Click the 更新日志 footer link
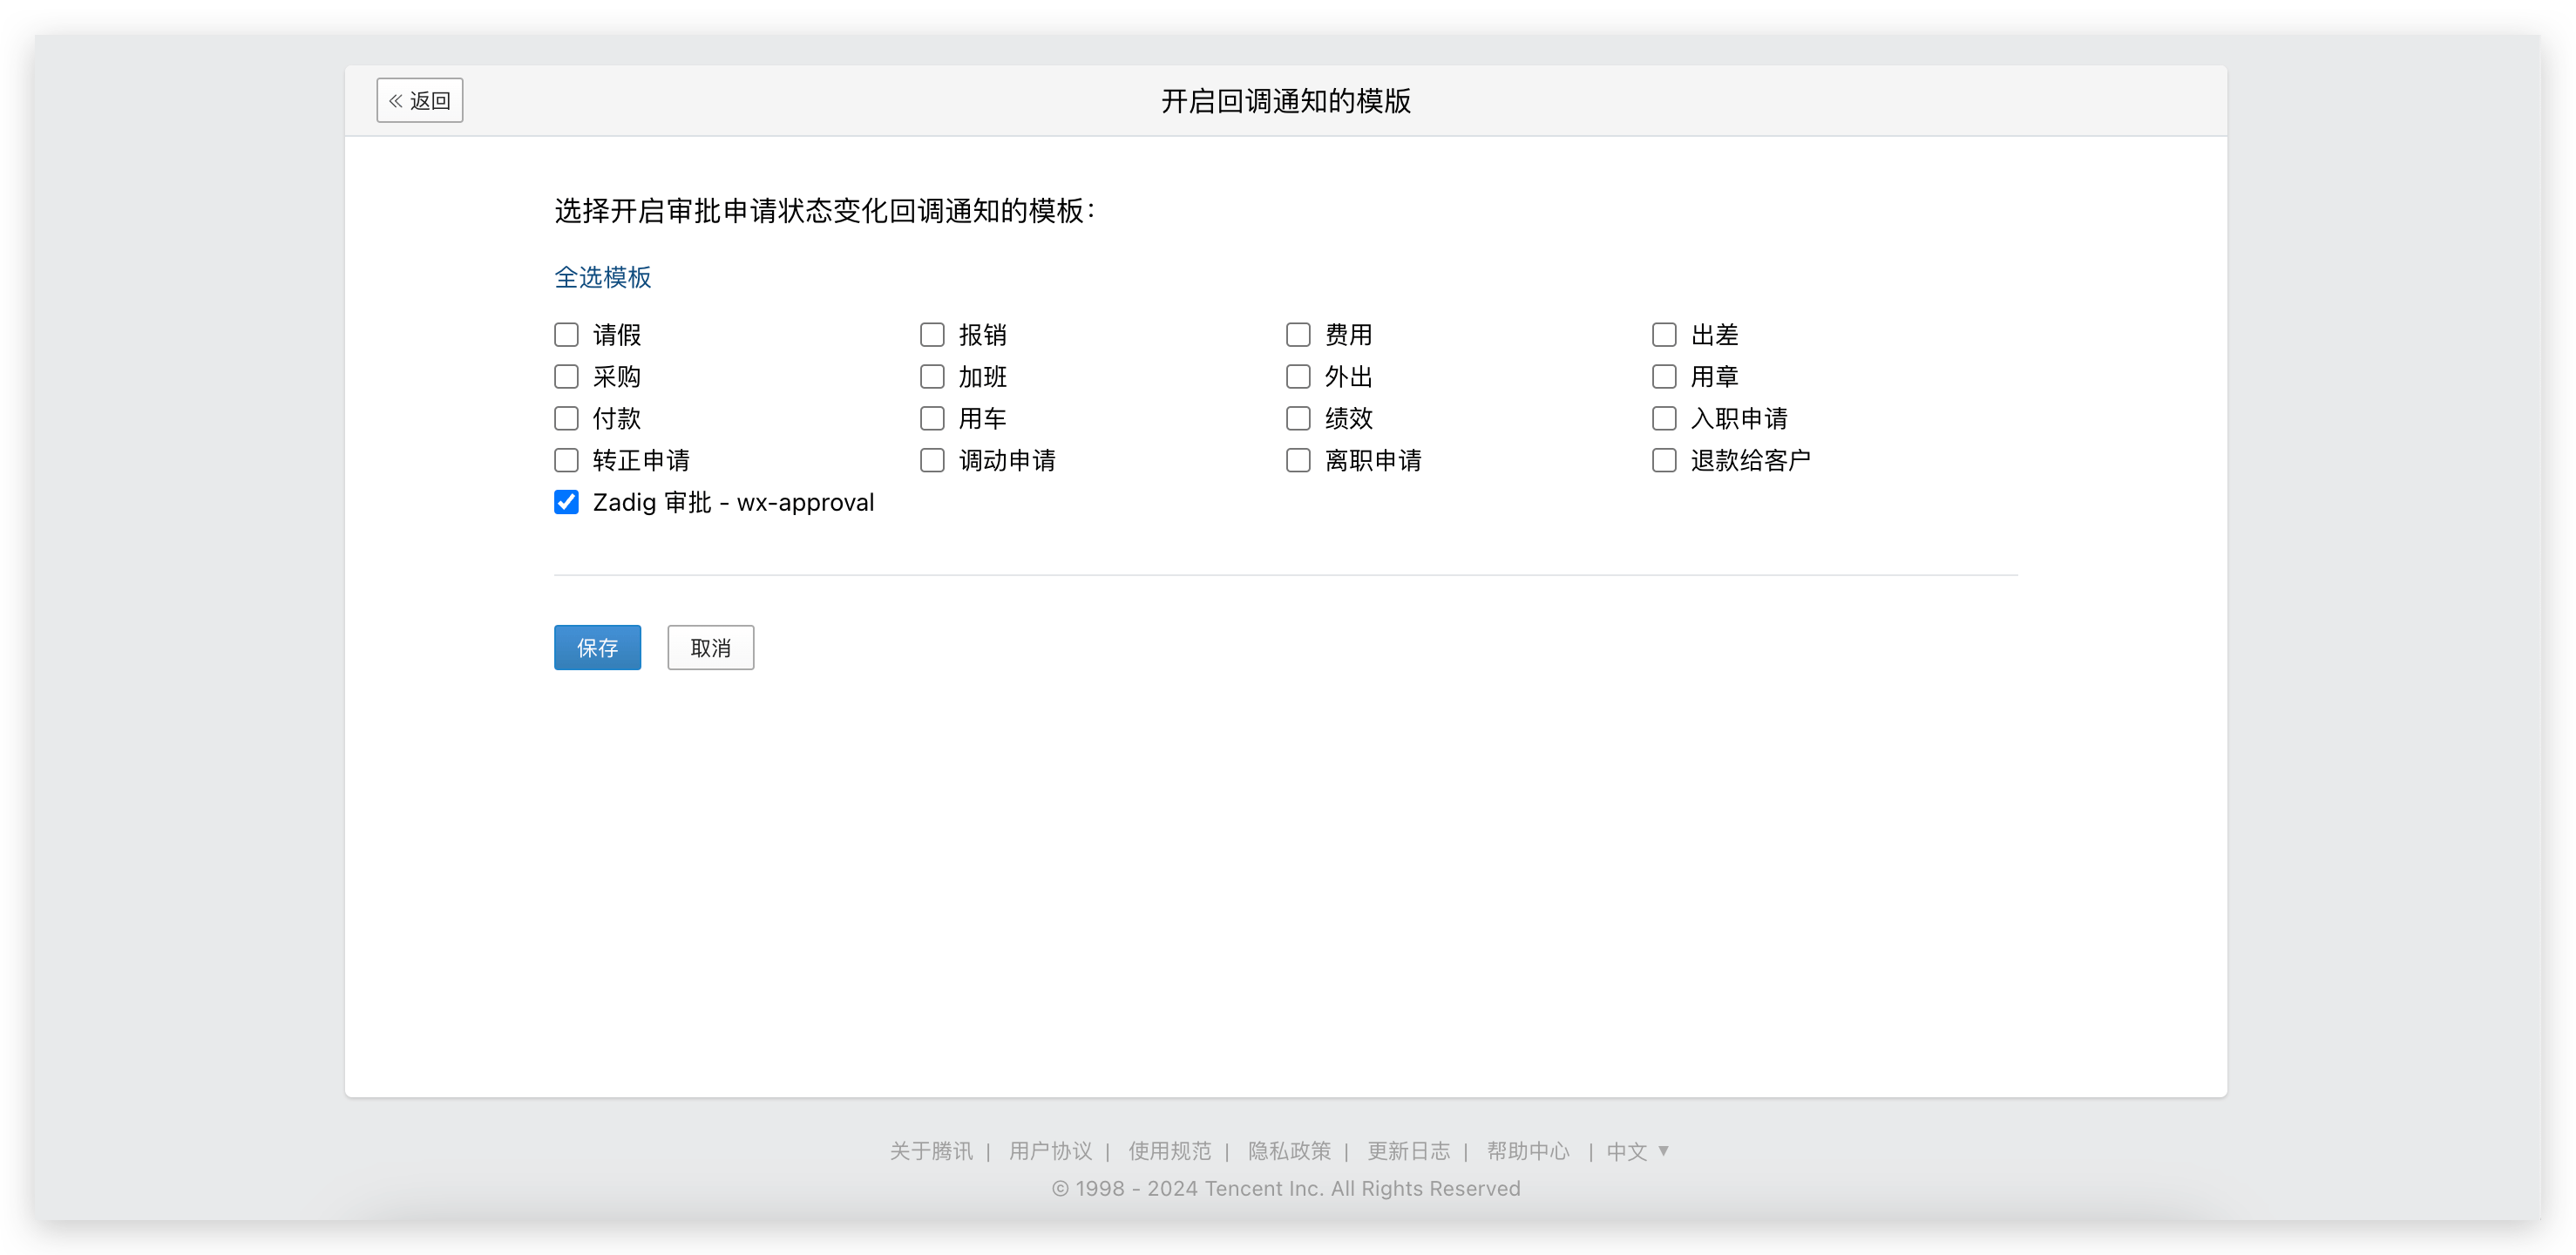Image resolution: width=2576 pixels, height=1255 pixels. point(1408,1151)
